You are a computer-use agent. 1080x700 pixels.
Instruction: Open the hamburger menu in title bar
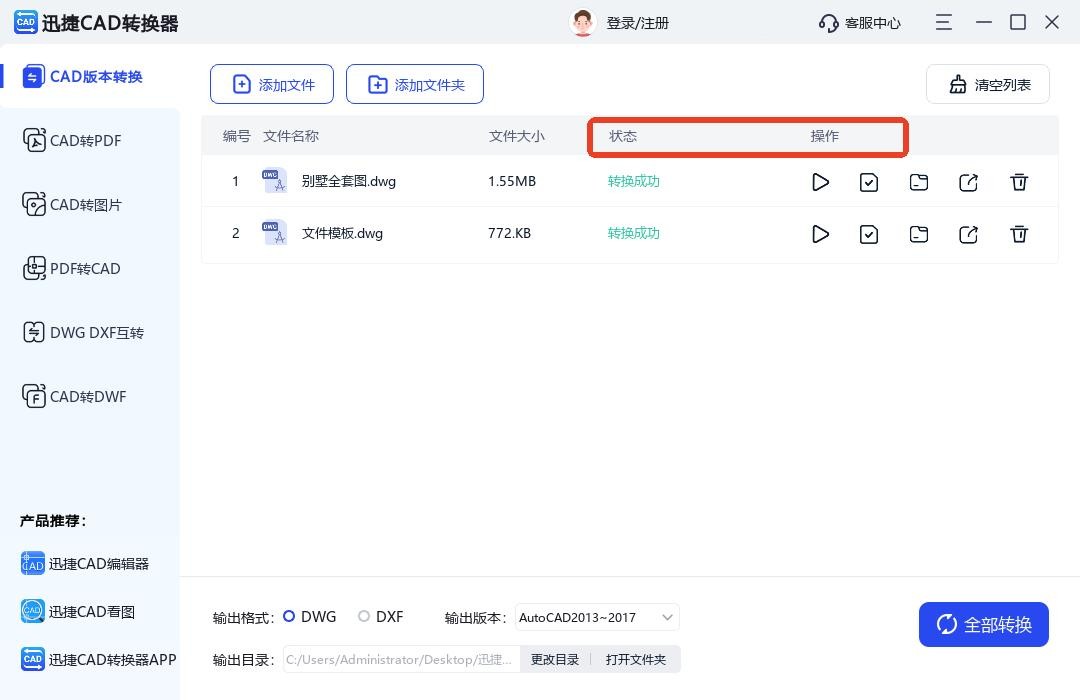(x=943, y=22)
